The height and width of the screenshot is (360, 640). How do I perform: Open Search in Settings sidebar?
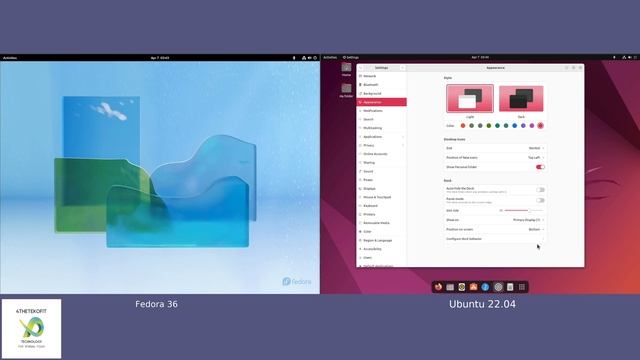(382, 119)
